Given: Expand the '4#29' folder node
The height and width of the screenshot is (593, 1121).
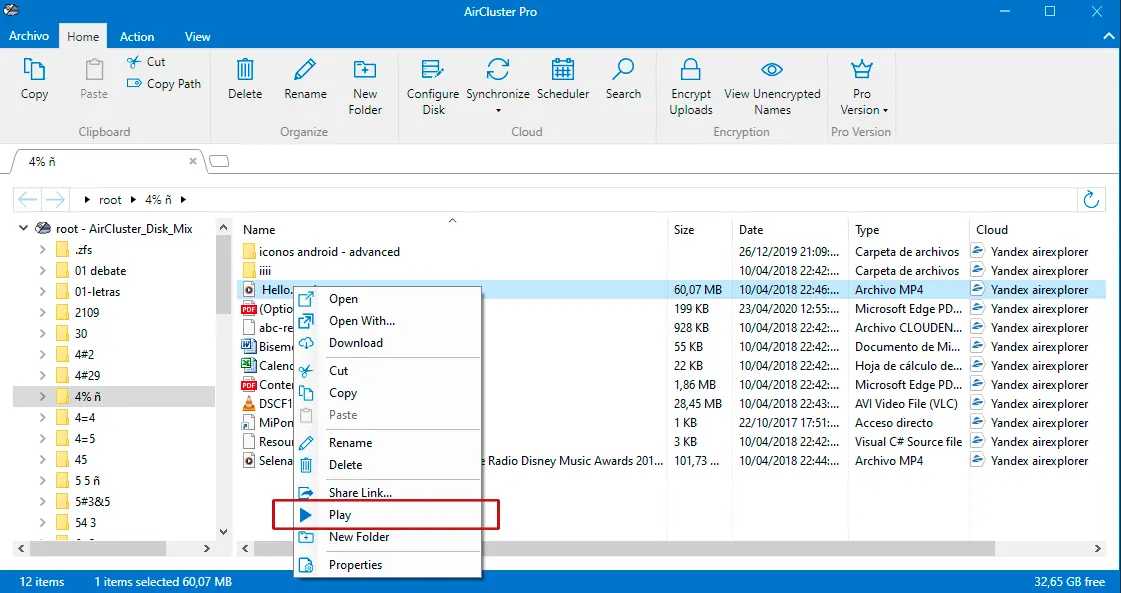Looking at the screenshot, I should click(42, 376).
